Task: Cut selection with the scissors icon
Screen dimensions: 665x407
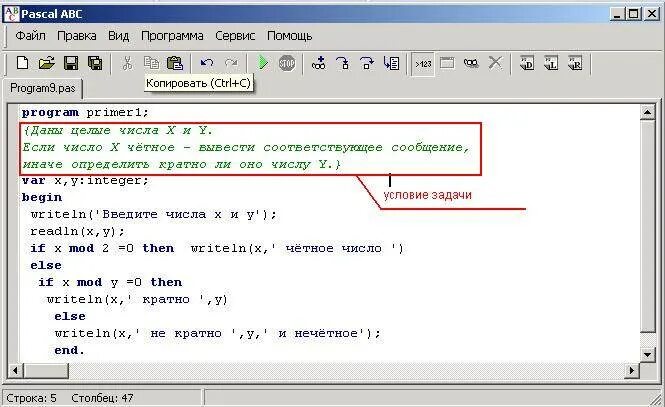Action: click(127, 63)
